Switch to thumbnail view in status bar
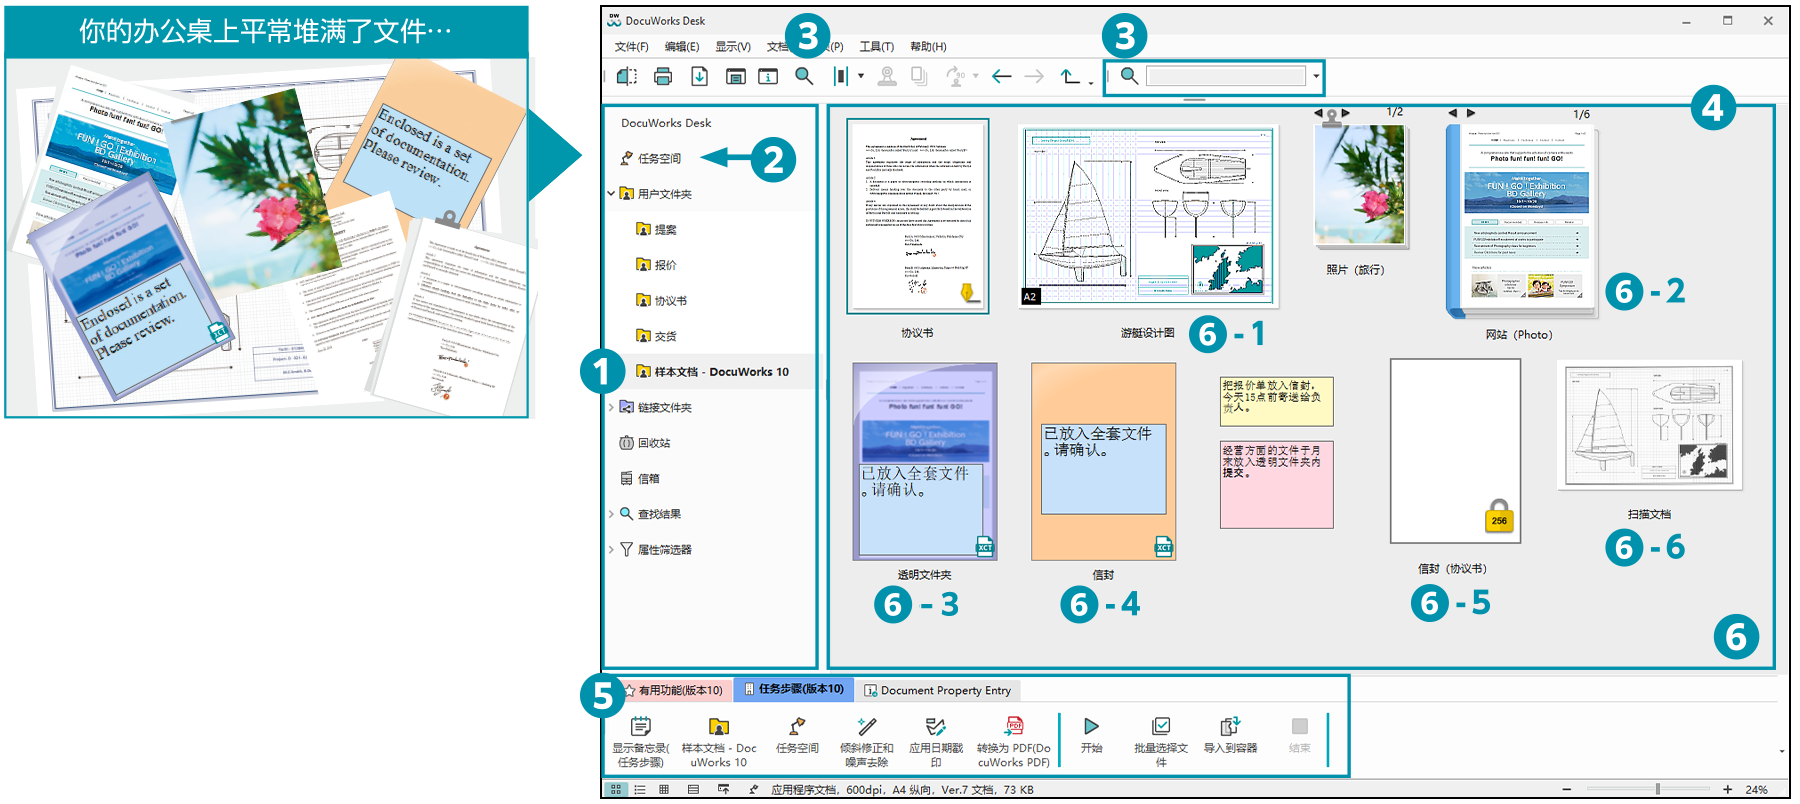The image size is (1800, 804). coord(616,790)
